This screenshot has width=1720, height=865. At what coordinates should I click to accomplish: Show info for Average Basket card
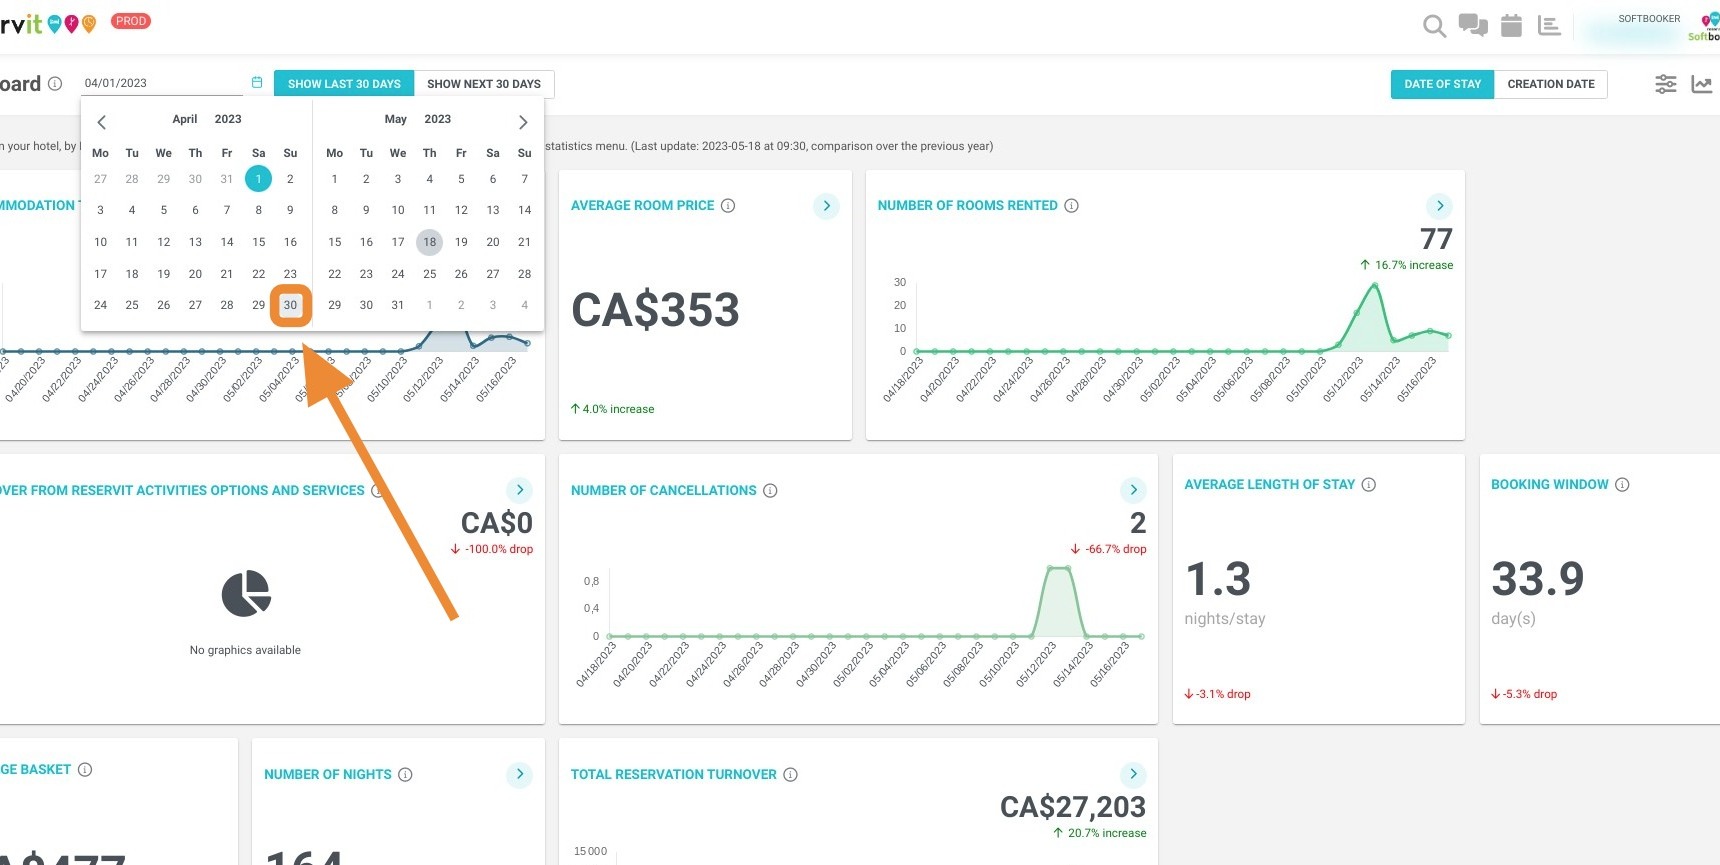(x=85, y=770)
